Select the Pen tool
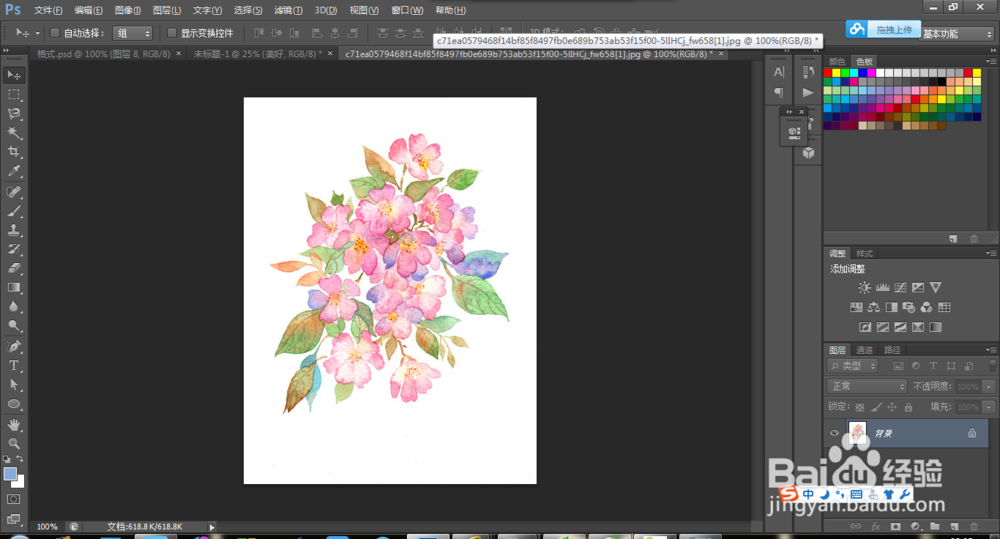1000x539 pixels. point(13,346)
